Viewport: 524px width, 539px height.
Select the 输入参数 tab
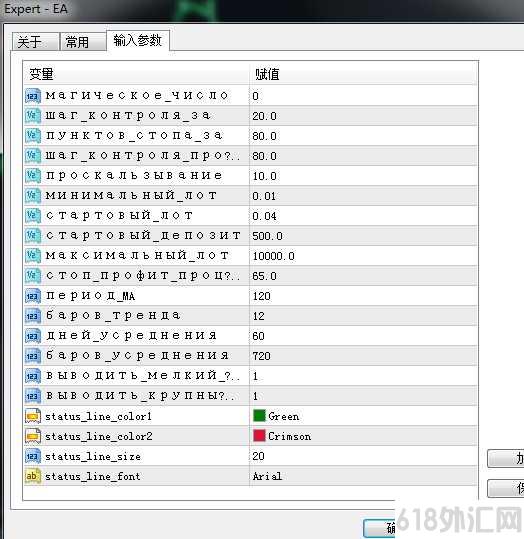[x=138, y=41]
